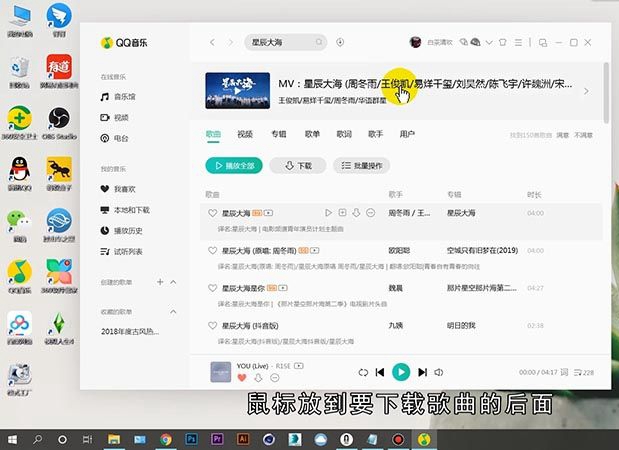Screen dimensions: 619x450
Task: Open MV icon beside first 星辰大海
Action: pos(268,213)
